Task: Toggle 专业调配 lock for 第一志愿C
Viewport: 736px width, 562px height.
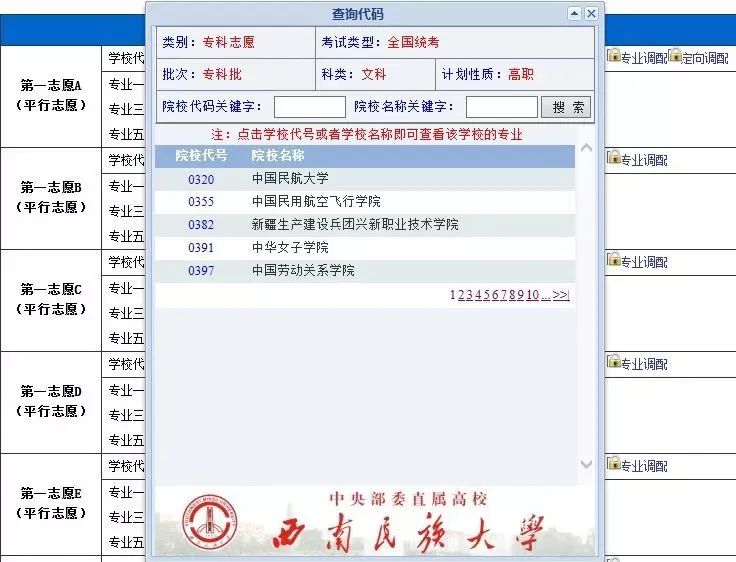Action: click(614, 260)
